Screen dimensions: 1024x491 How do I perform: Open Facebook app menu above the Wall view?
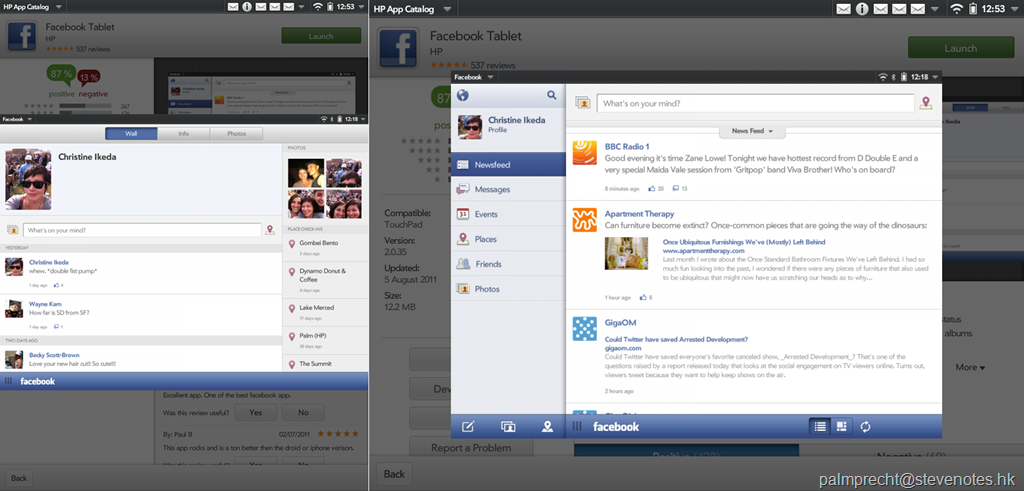16,119
